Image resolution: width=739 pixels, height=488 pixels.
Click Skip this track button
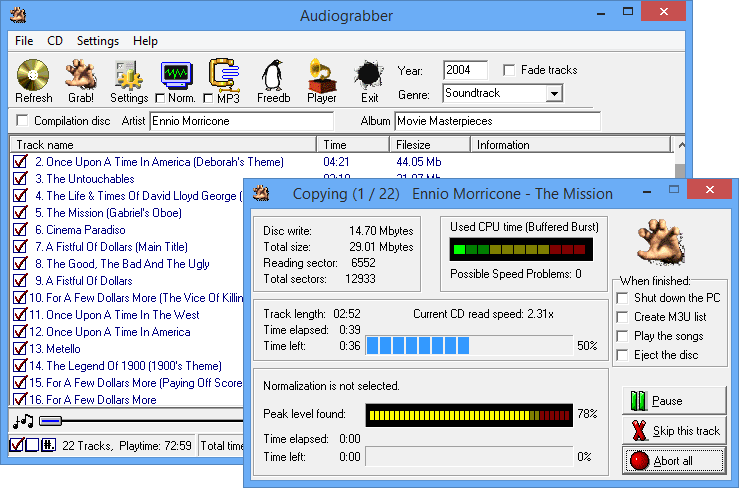click(x=674, y=430)
